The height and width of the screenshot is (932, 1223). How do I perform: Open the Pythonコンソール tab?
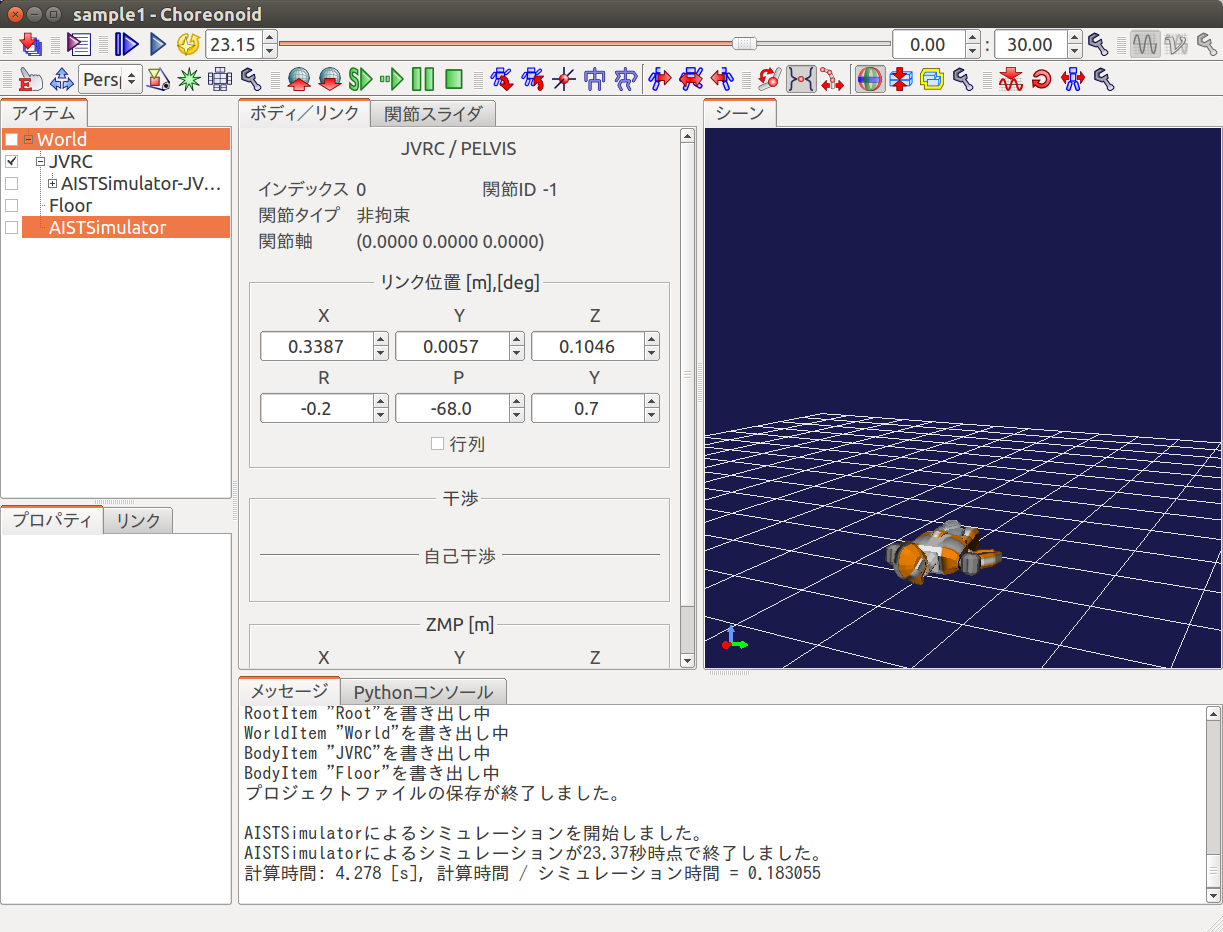[422, 691]
